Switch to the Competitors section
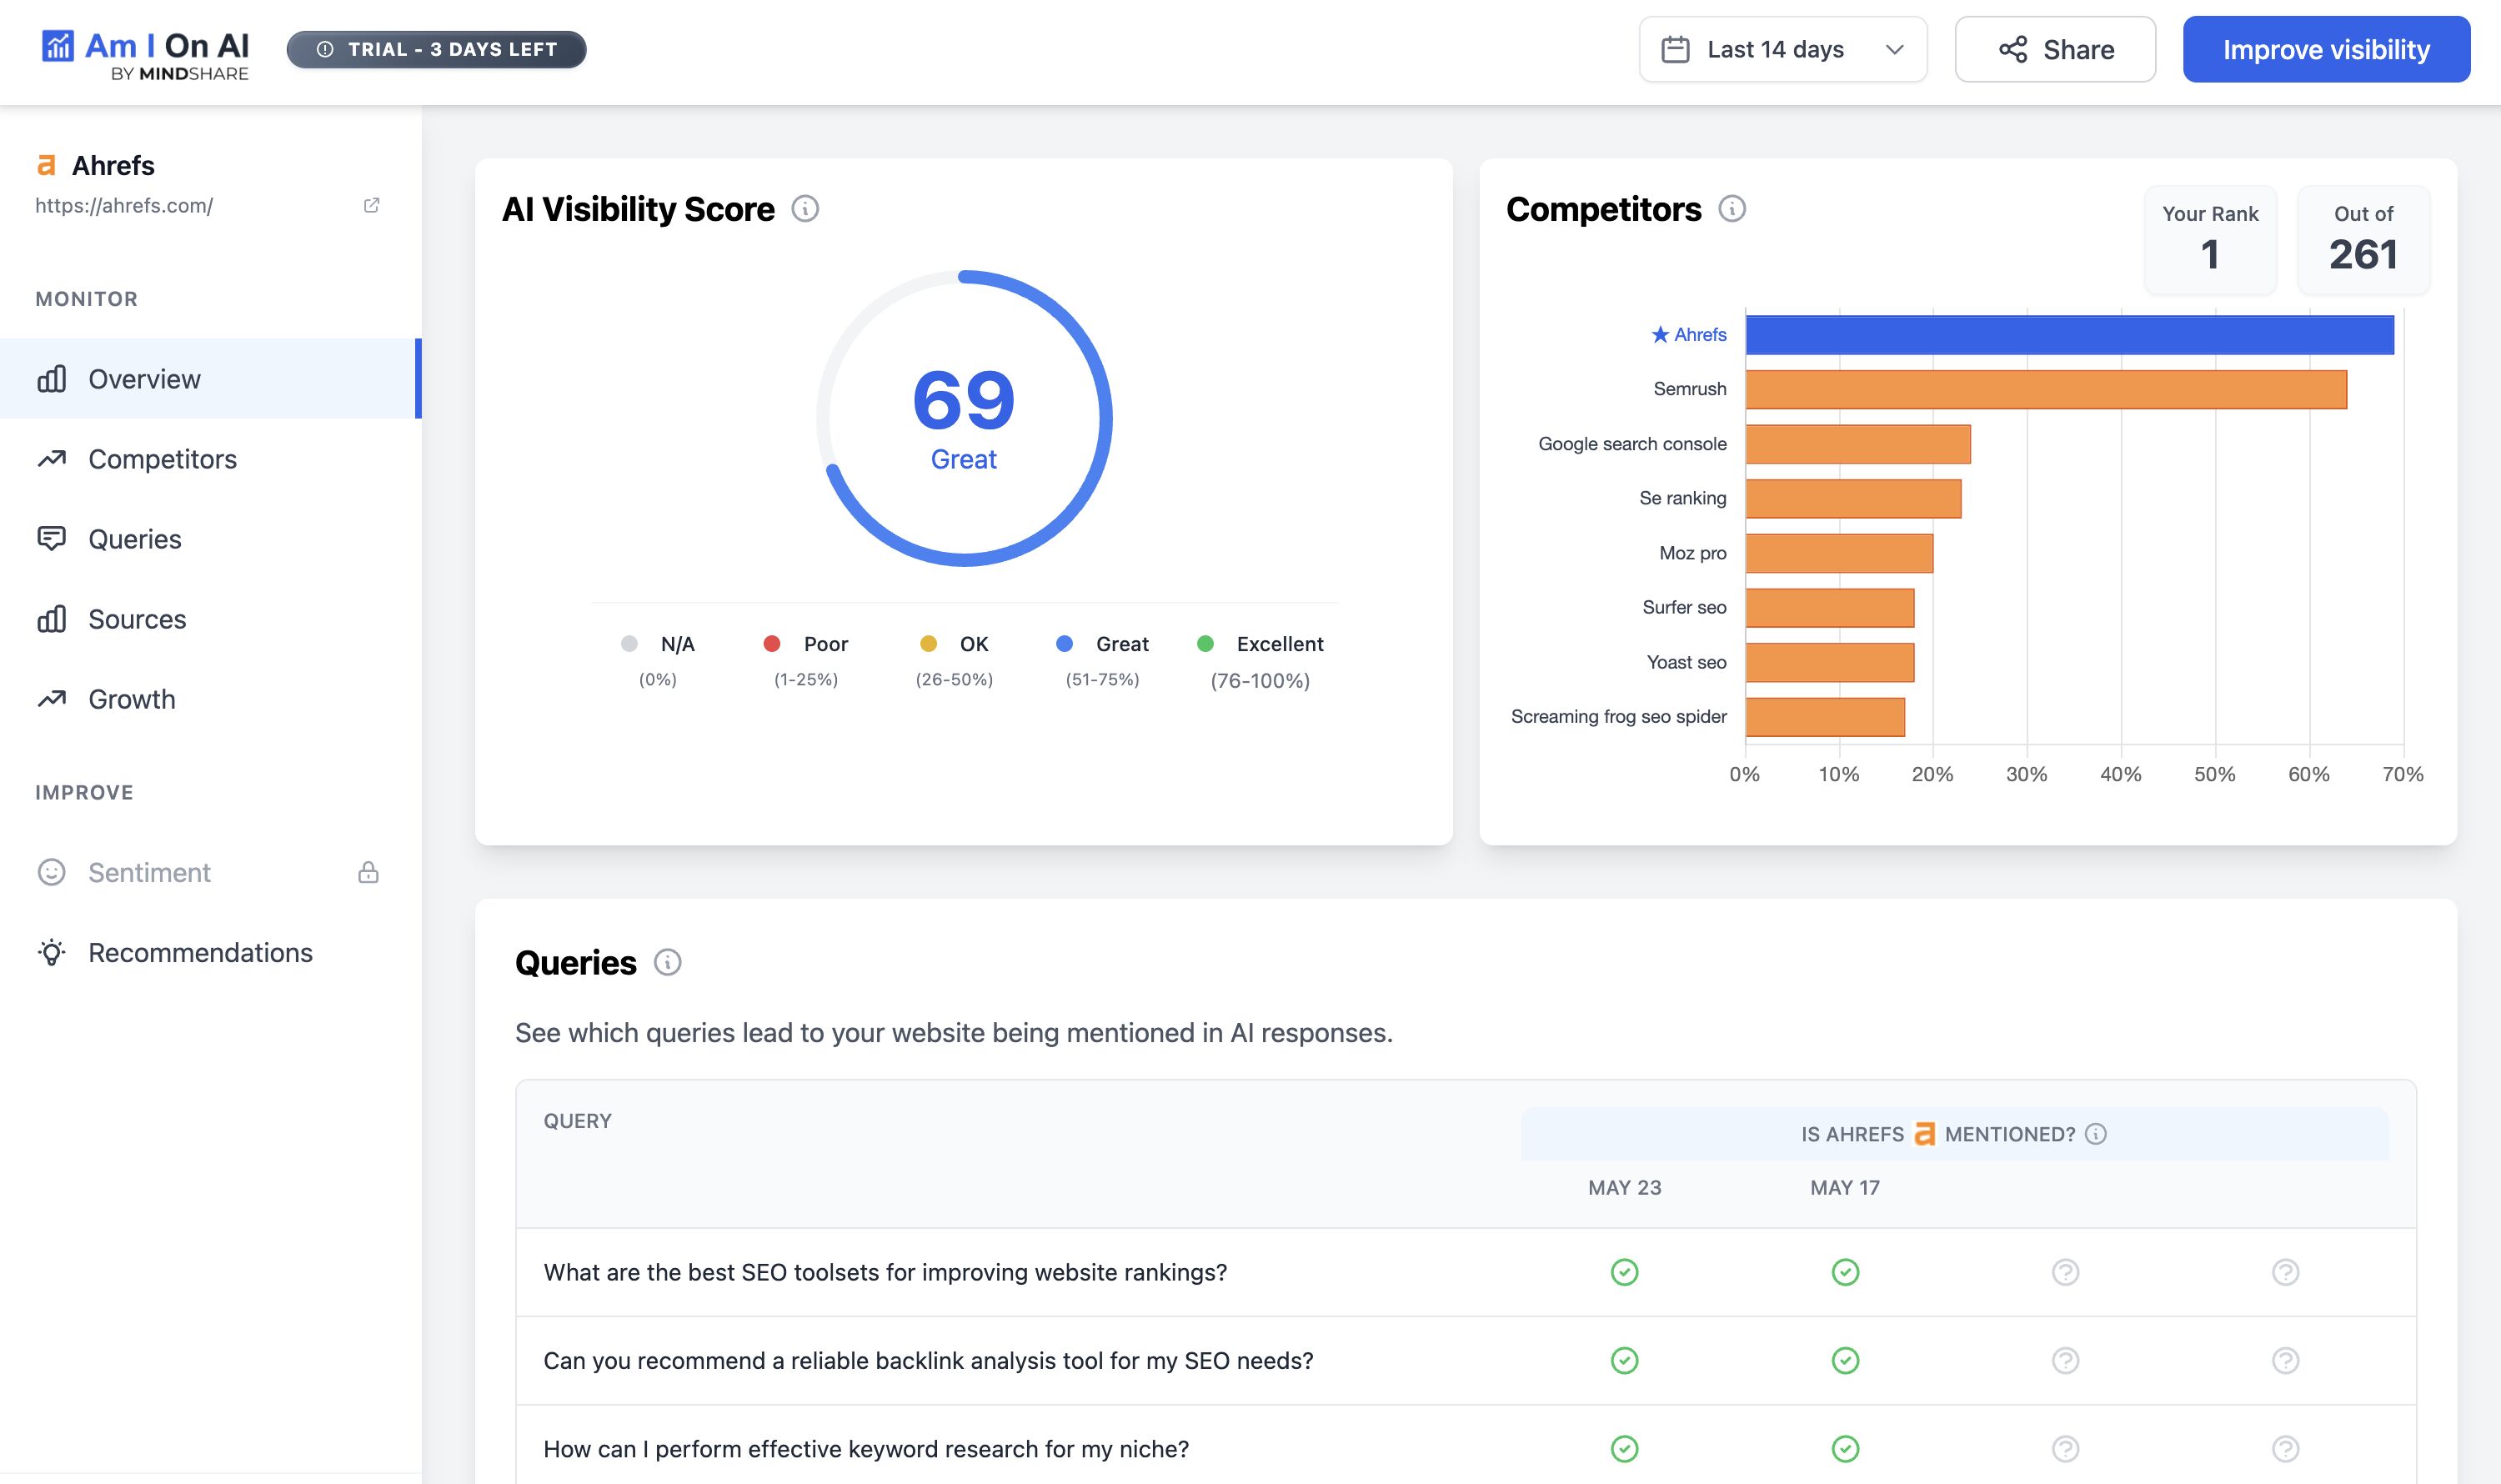Image resolution: width=2501 pixels, height=1484 pixels. tap(162, 459)
